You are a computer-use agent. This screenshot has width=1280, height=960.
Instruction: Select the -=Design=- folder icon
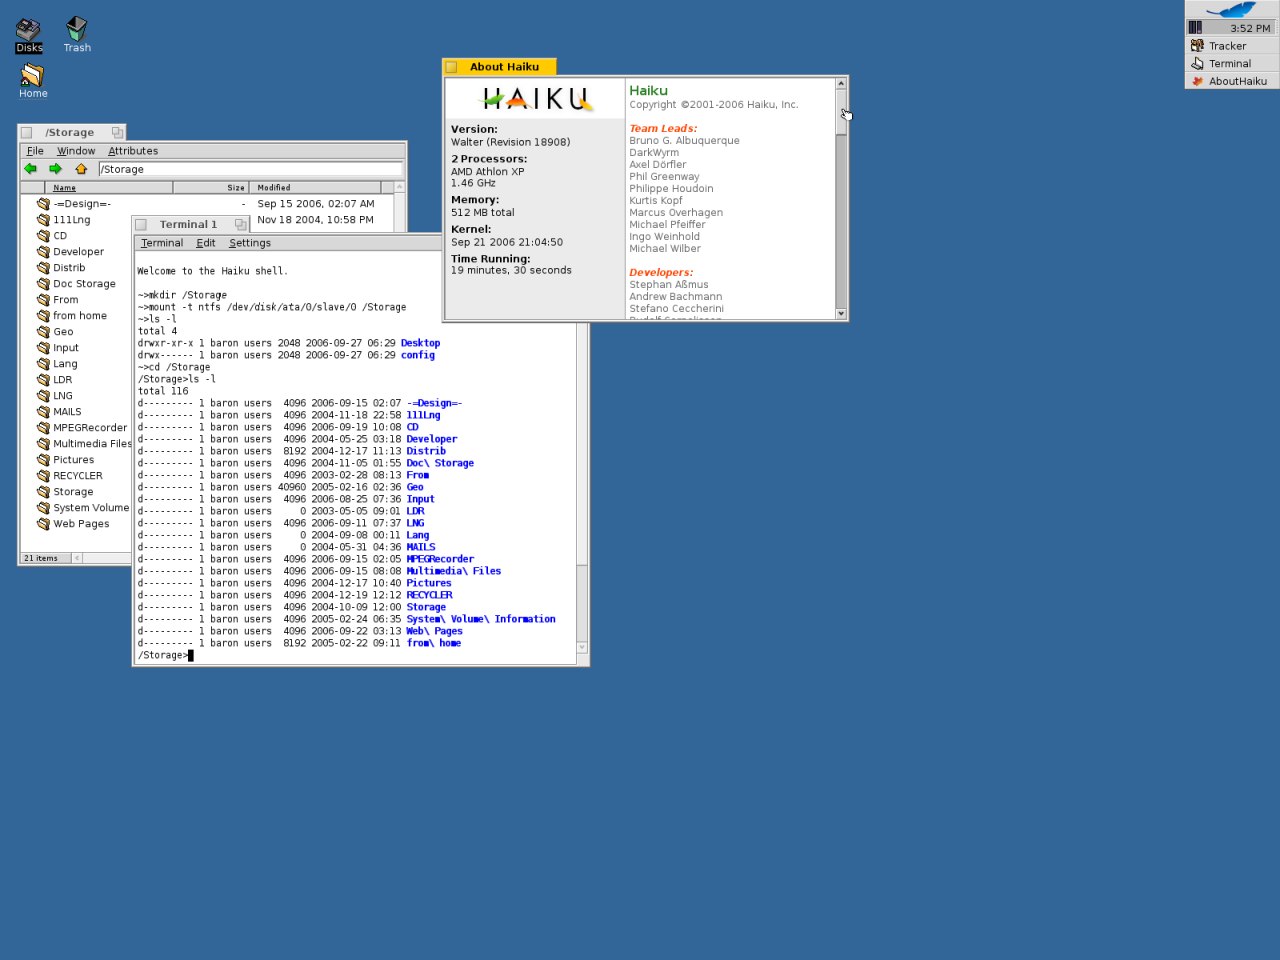pyautogui.click(x=43, y=204)
